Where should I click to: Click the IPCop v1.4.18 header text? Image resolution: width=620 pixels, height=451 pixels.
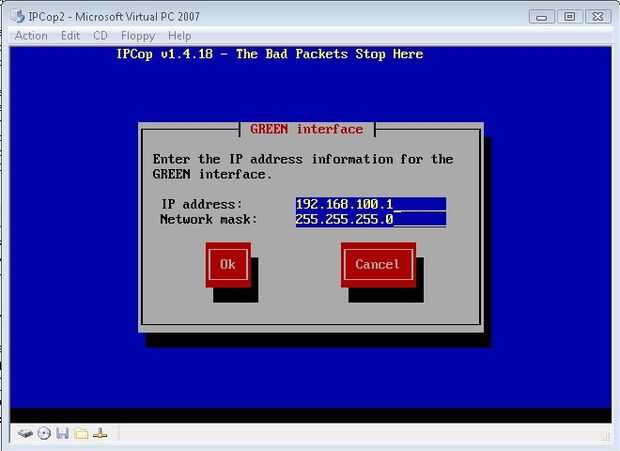pos(270,54)
